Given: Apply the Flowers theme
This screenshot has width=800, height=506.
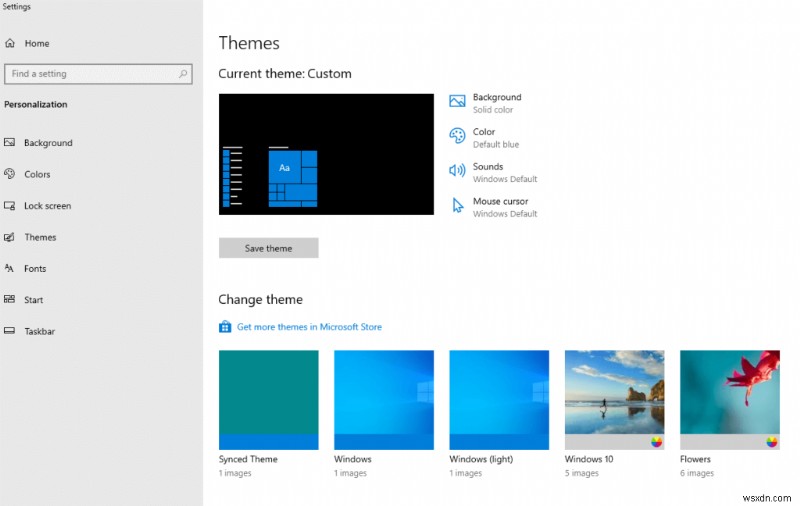Looking at the screenshot, I should coord(729,399).
